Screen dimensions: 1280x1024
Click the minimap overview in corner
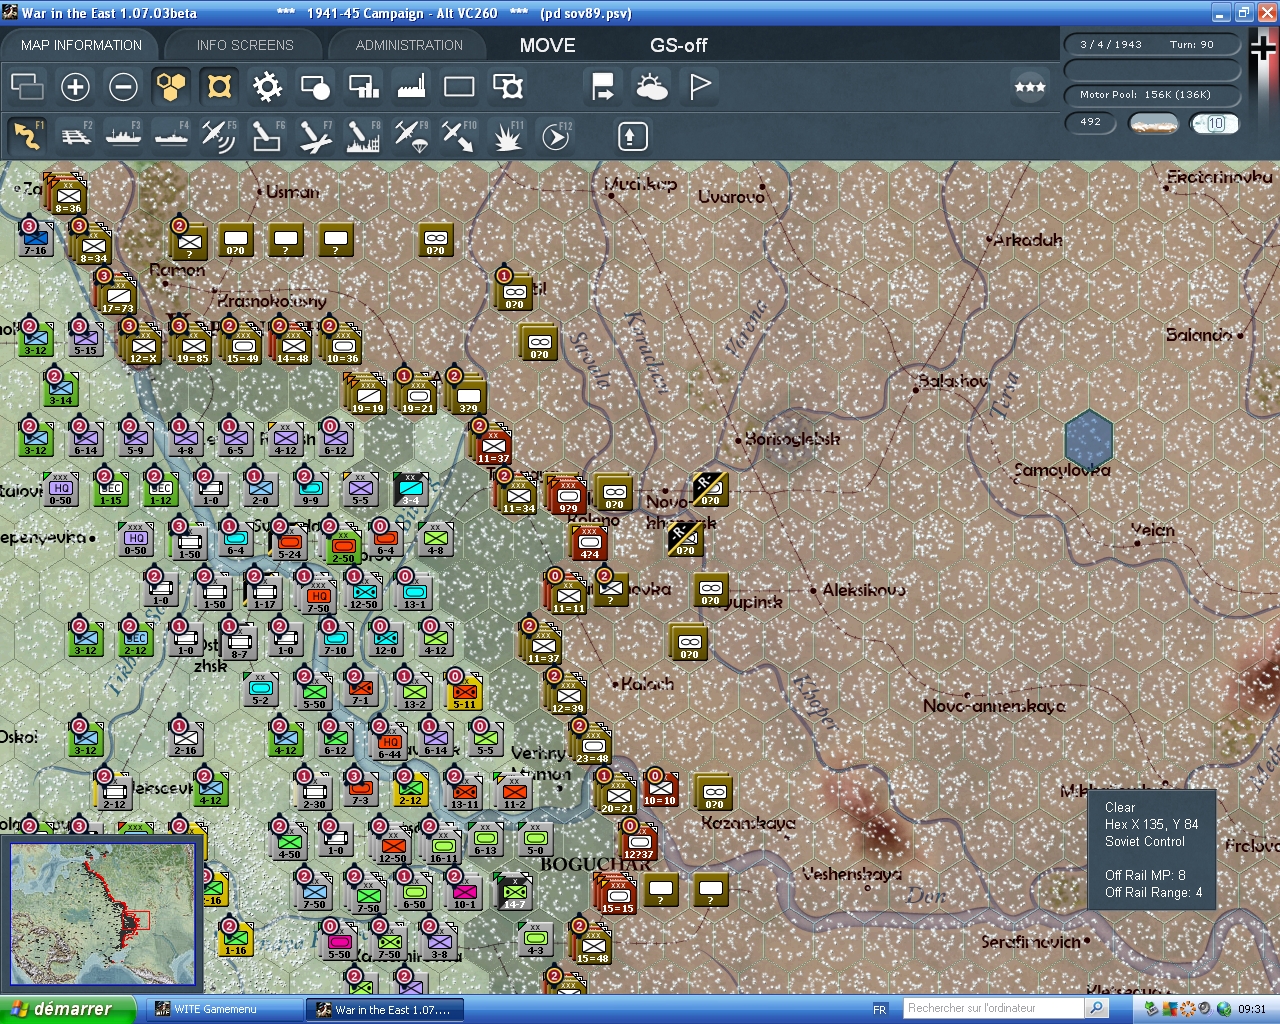coord(103,915)
